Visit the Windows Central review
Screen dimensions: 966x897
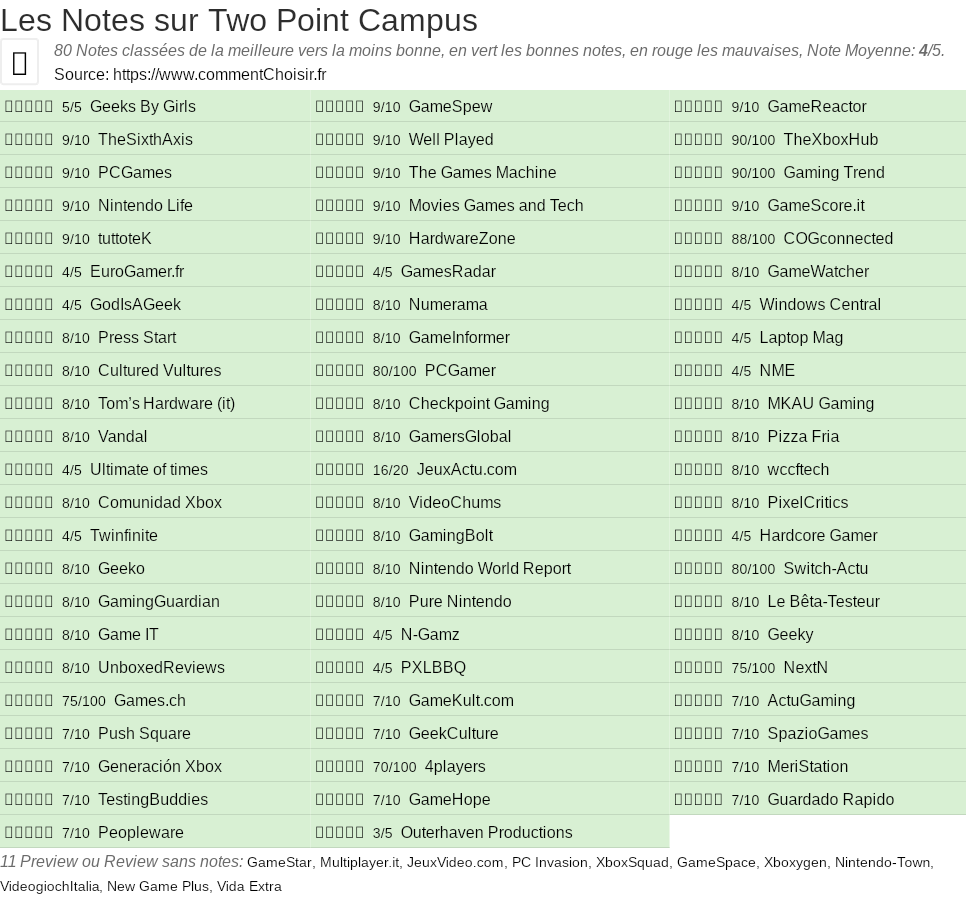click(x=820, y=305)
